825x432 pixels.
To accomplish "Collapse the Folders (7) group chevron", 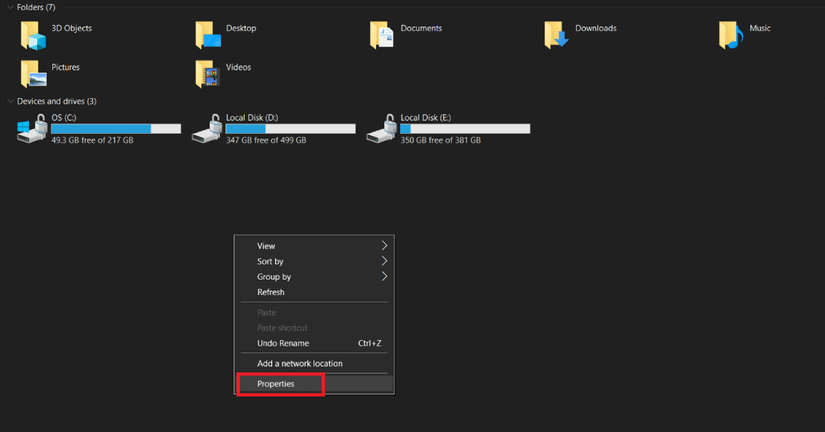I will pyautogui.click(x=10, y=7).
